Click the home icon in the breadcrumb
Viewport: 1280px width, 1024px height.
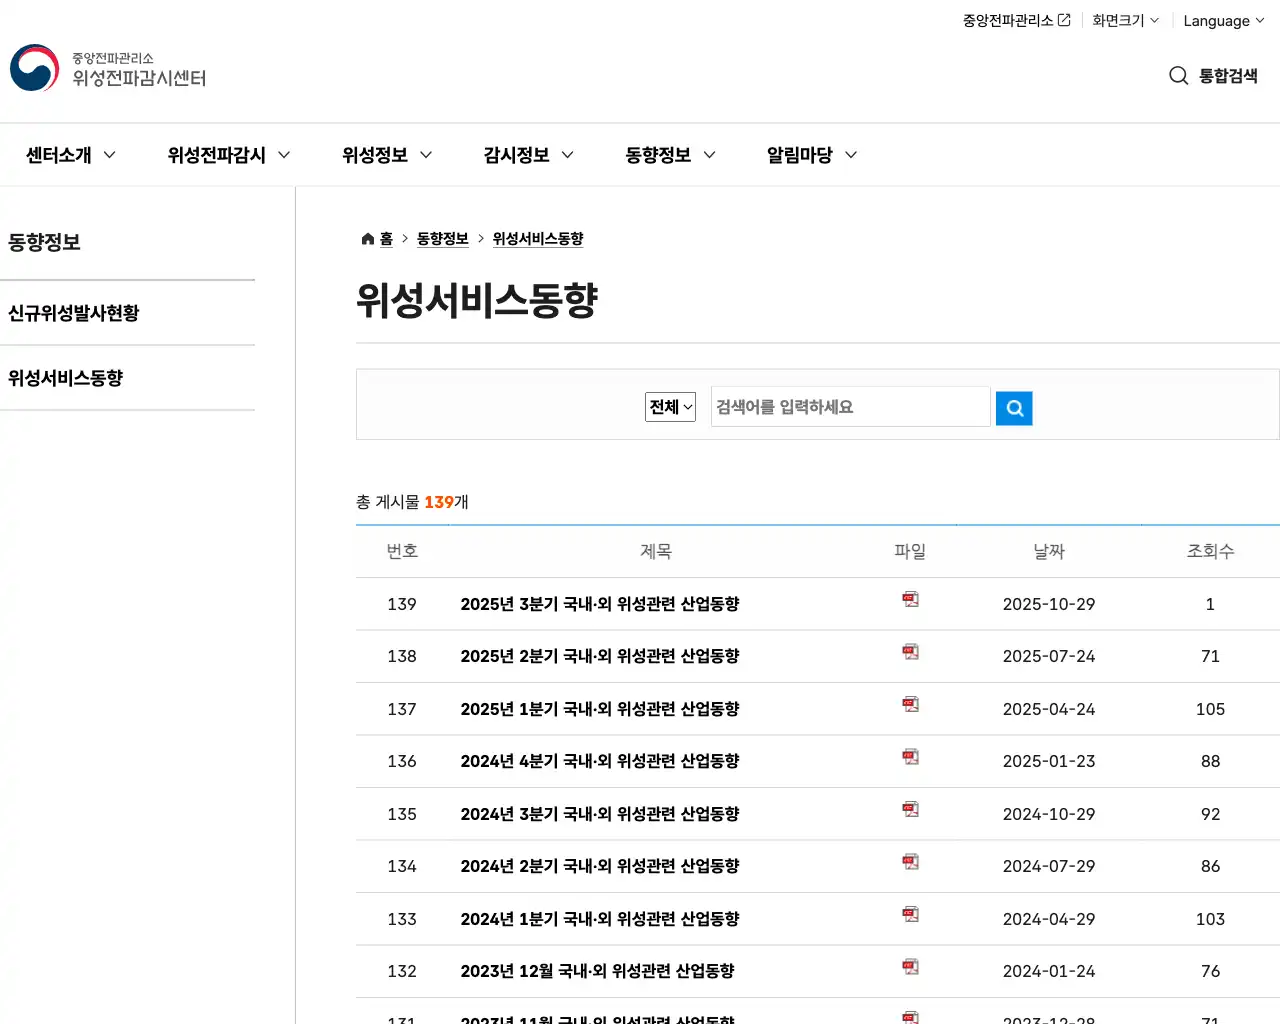367,238
